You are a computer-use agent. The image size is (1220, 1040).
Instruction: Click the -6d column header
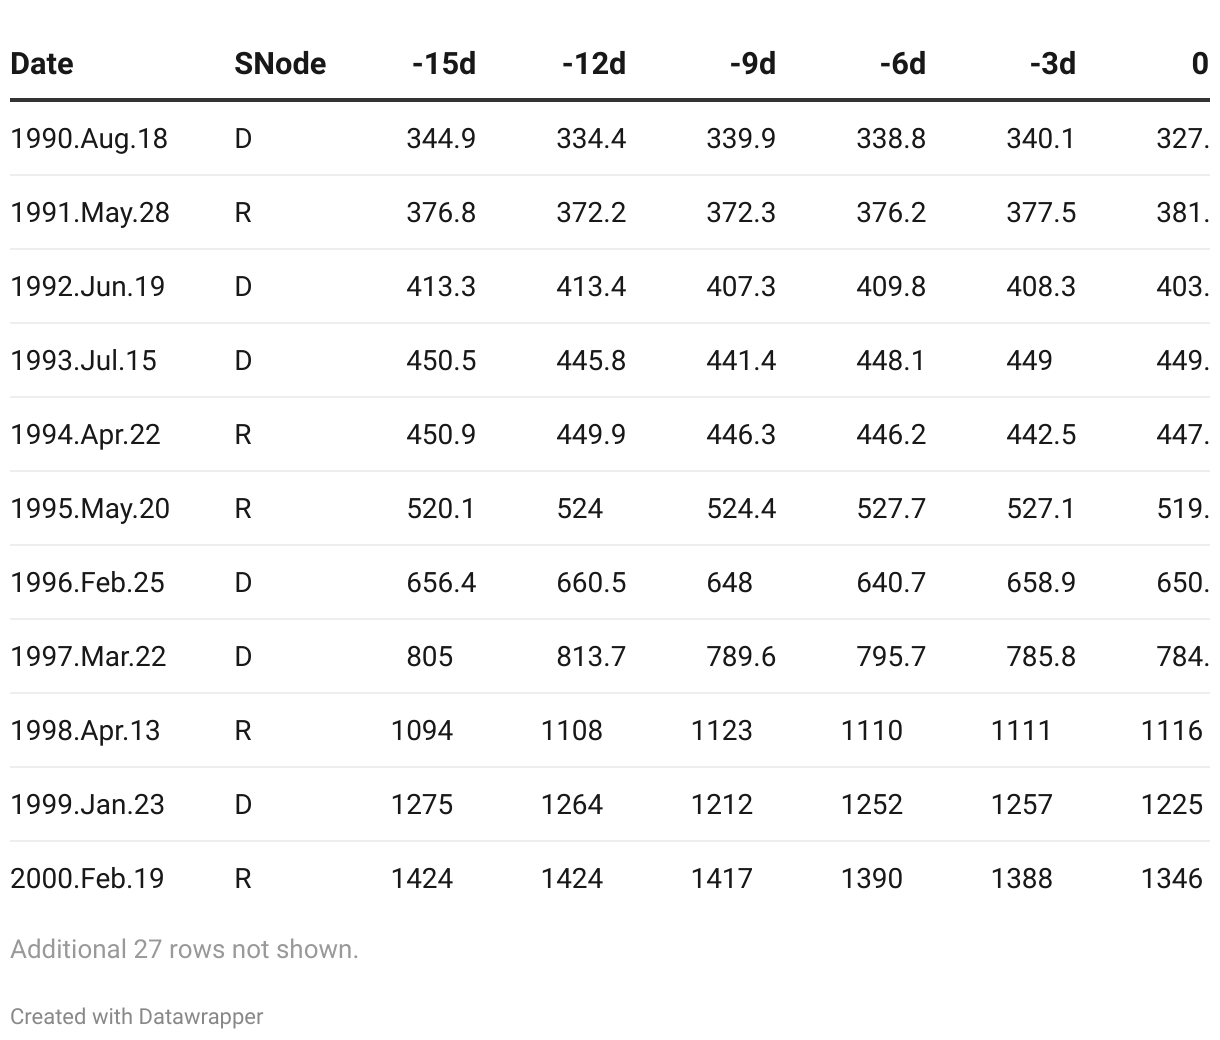click(x=902, y=64)
